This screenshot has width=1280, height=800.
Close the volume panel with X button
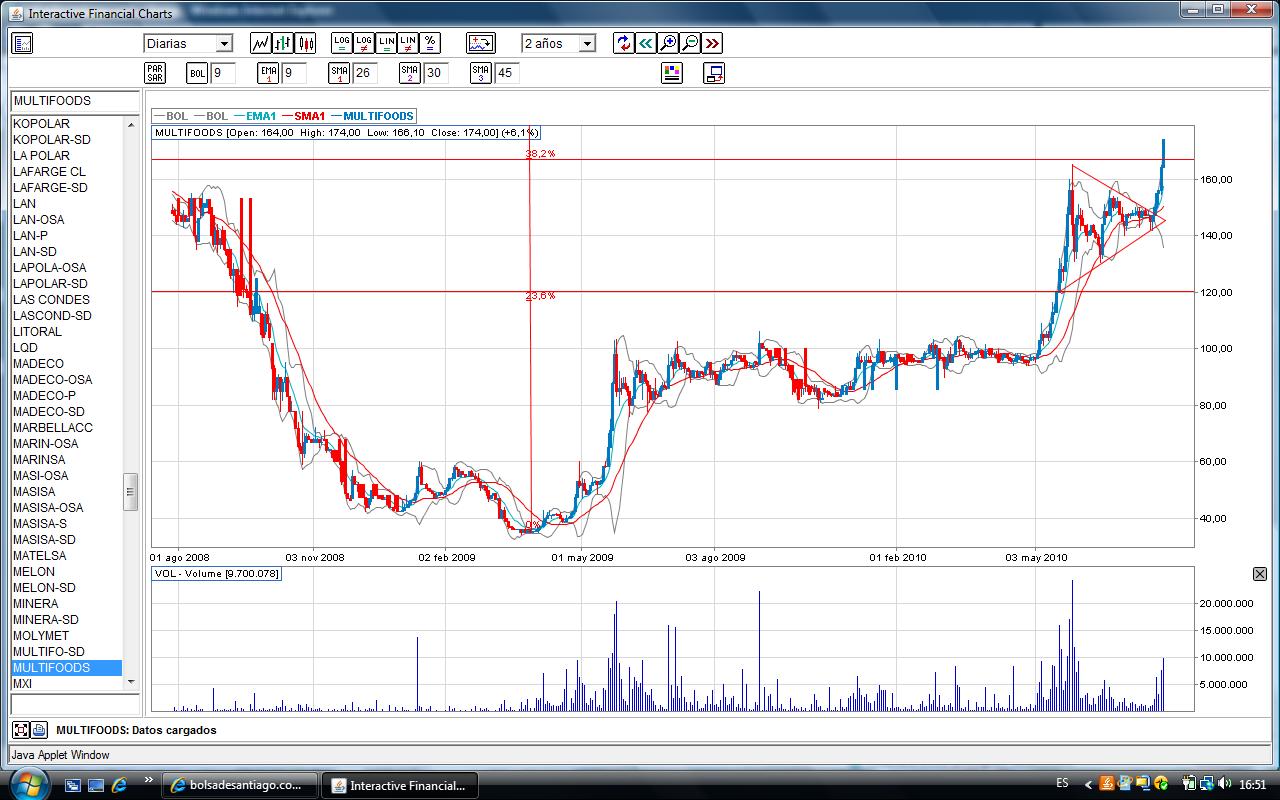(x=1260, y=574)
